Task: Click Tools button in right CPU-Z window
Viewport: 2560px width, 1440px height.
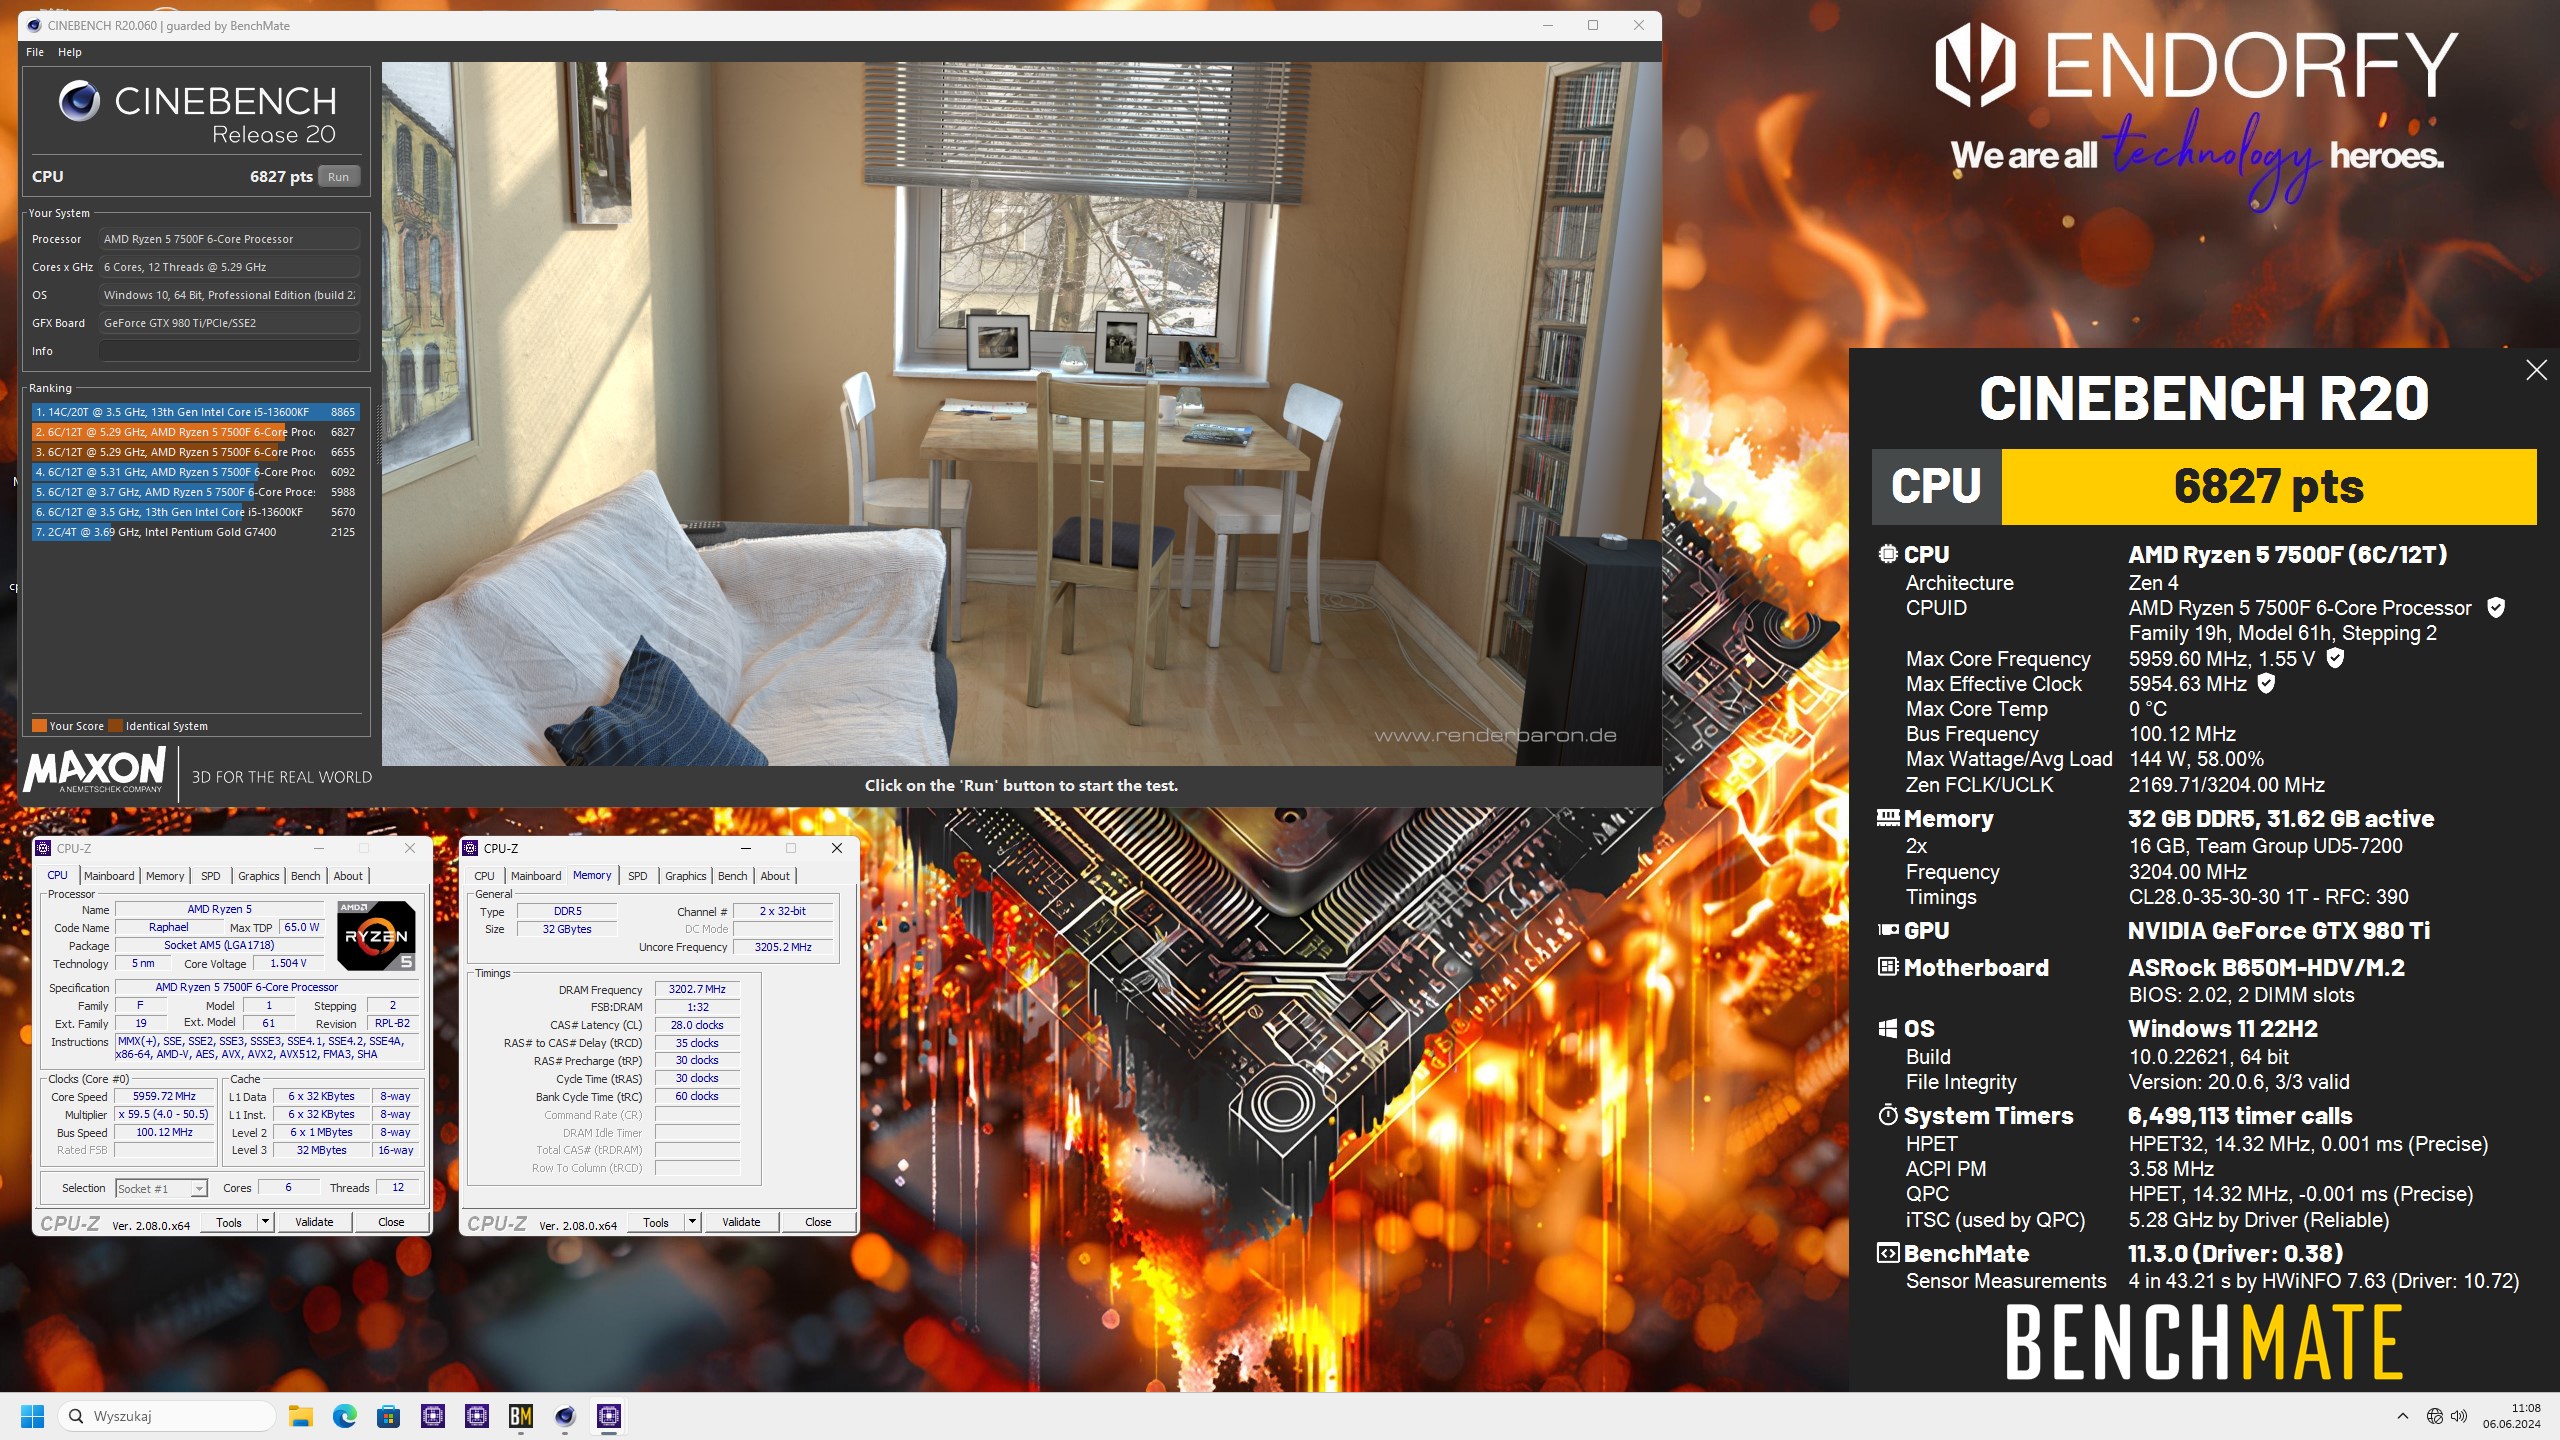Action: click(656, 1222)
